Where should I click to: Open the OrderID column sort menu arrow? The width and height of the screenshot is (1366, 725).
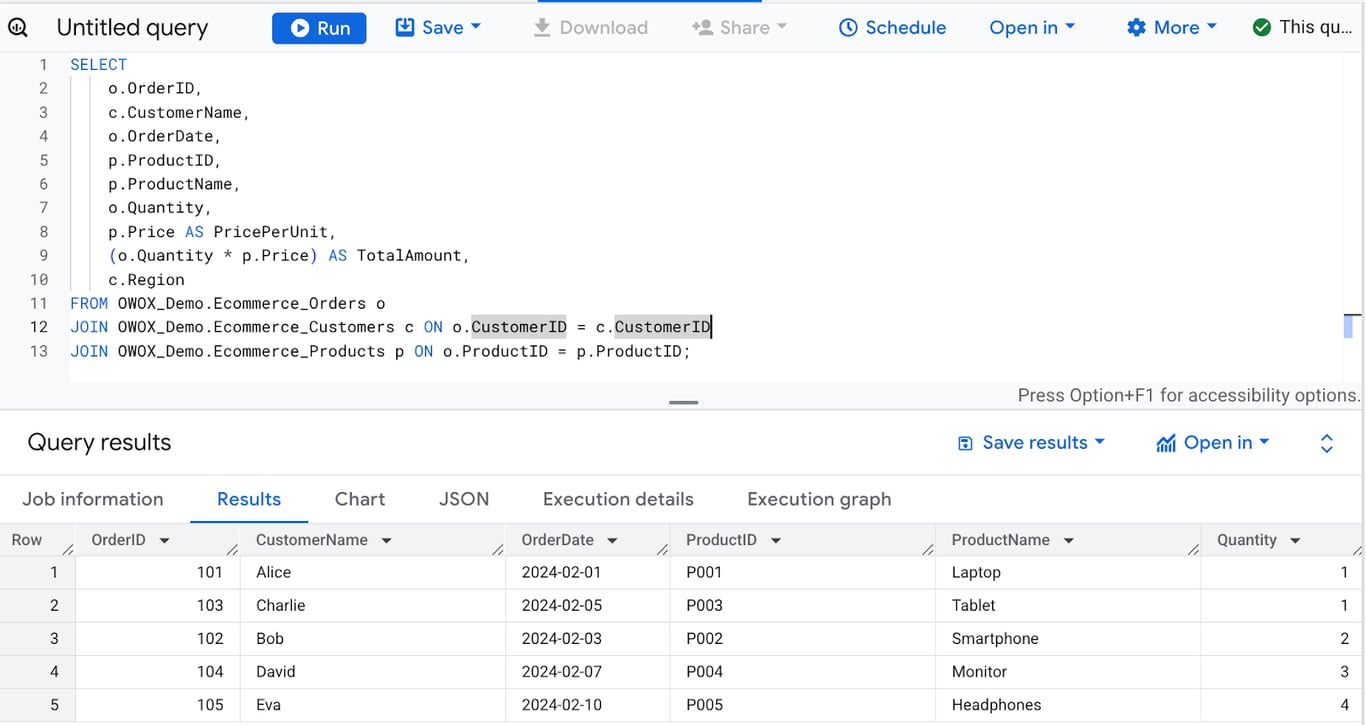pos(164,541)
